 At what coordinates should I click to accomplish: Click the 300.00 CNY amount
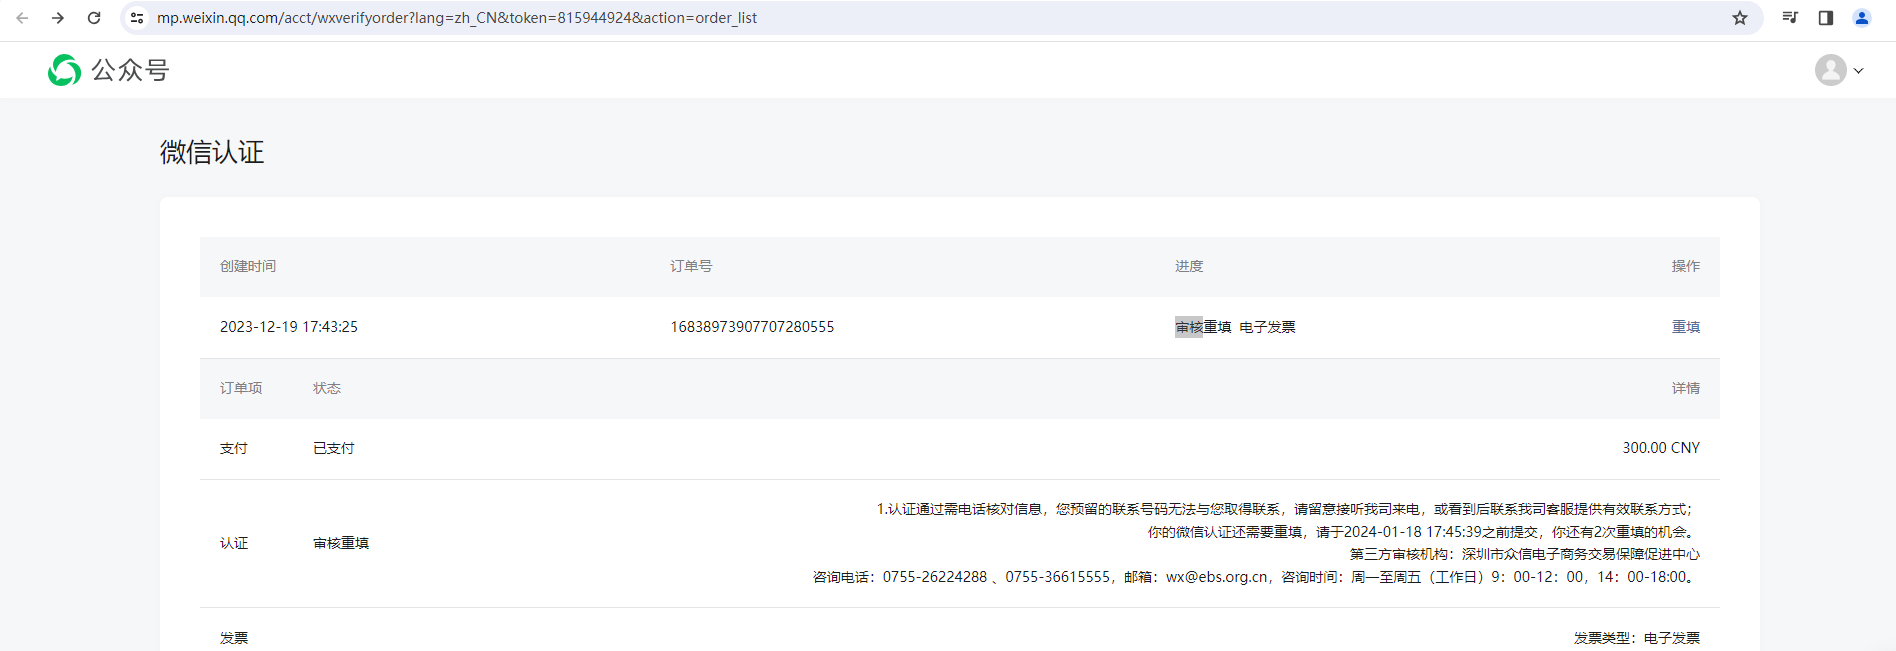point(1661,448)
